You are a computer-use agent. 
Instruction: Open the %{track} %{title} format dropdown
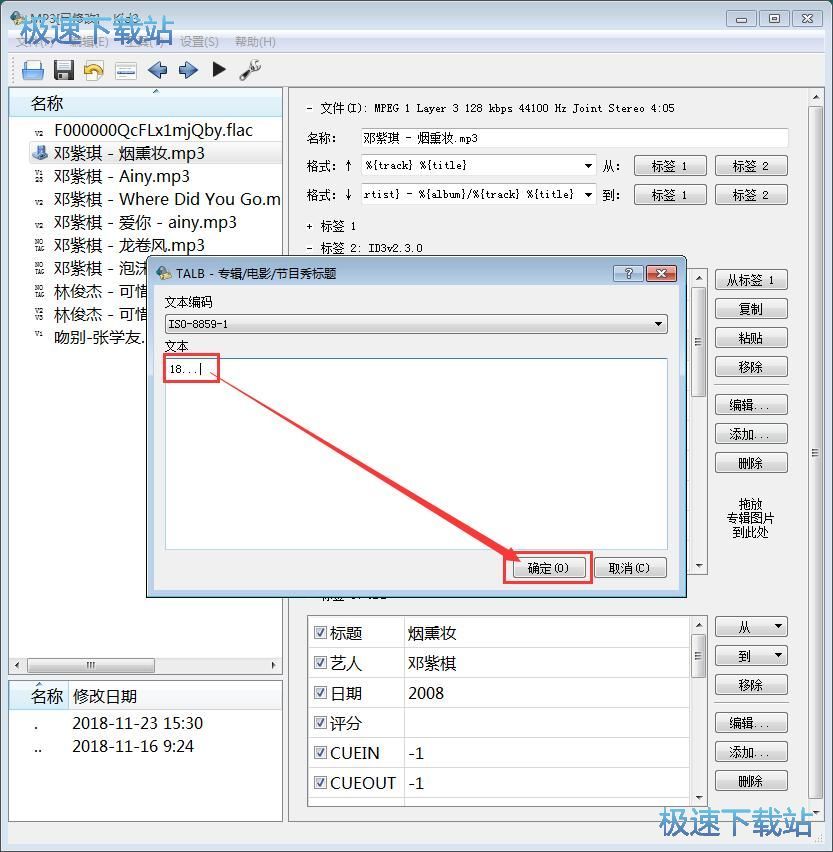tap(588, 165)
